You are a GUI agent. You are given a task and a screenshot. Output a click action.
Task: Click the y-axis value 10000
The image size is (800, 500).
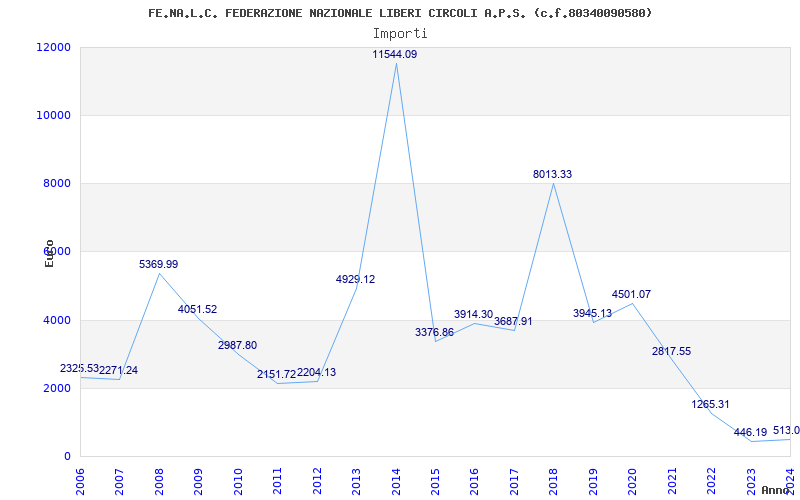point(53,115)
